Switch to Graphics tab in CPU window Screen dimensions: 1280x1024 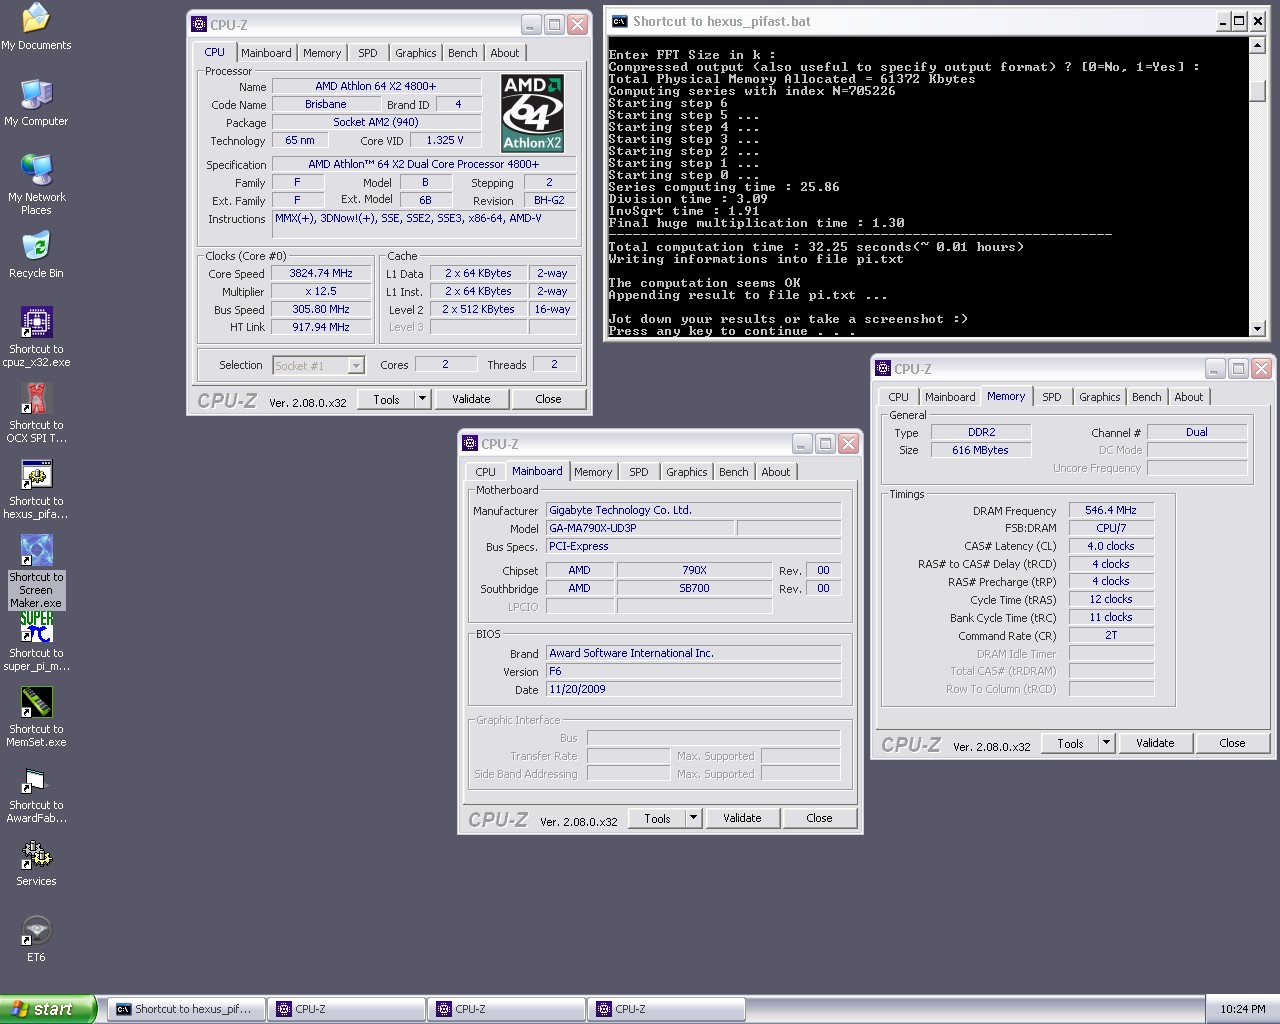(x=416, y=53)
